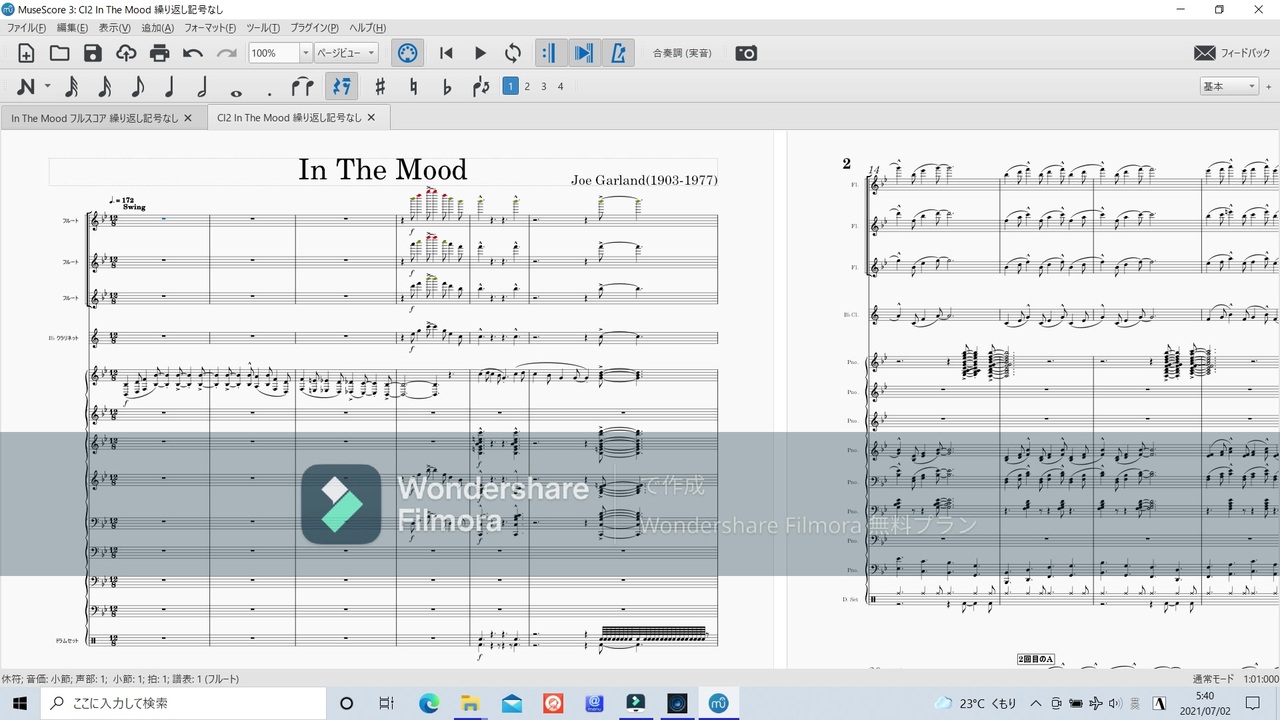This screenshot has height=720, width=1280.
Task: Click the new score icon
Action: point(26,53)
